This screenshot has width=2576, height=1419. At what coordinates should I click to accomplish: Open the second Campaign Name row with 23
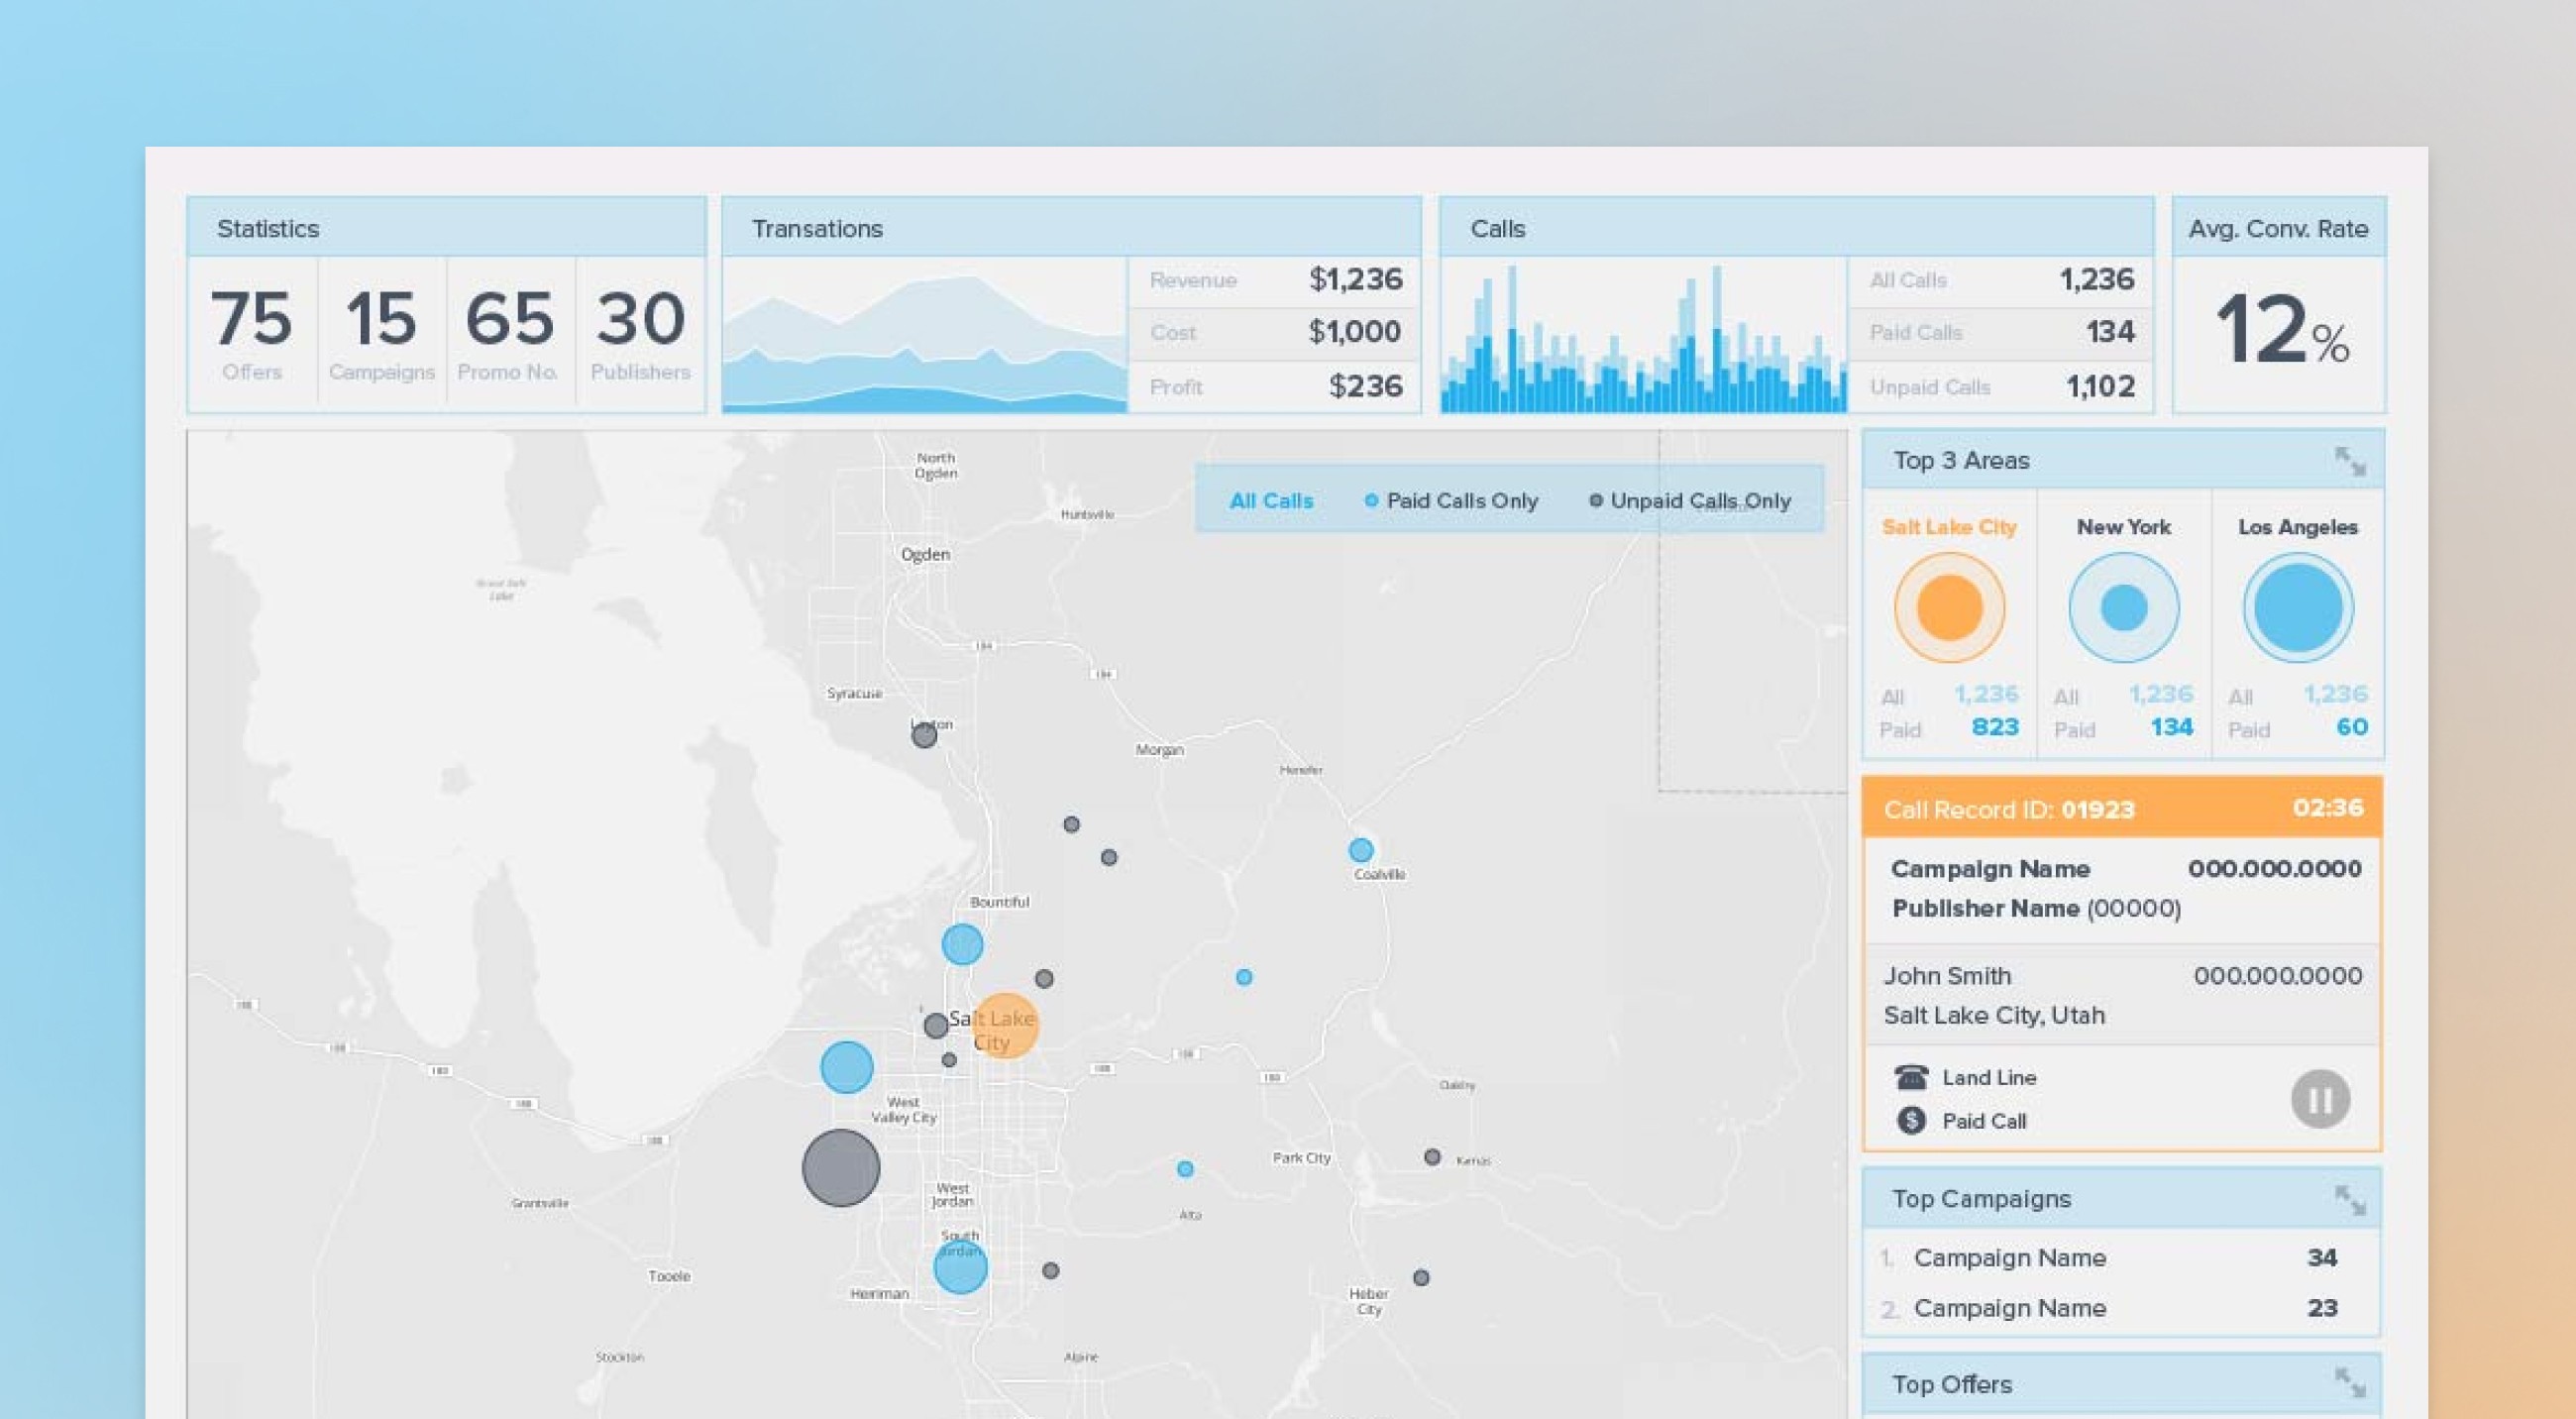pos(2121,1308)
